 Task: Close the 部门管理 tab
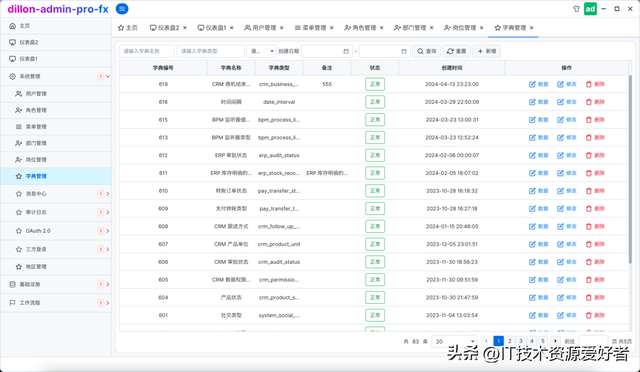coord(431,28)
